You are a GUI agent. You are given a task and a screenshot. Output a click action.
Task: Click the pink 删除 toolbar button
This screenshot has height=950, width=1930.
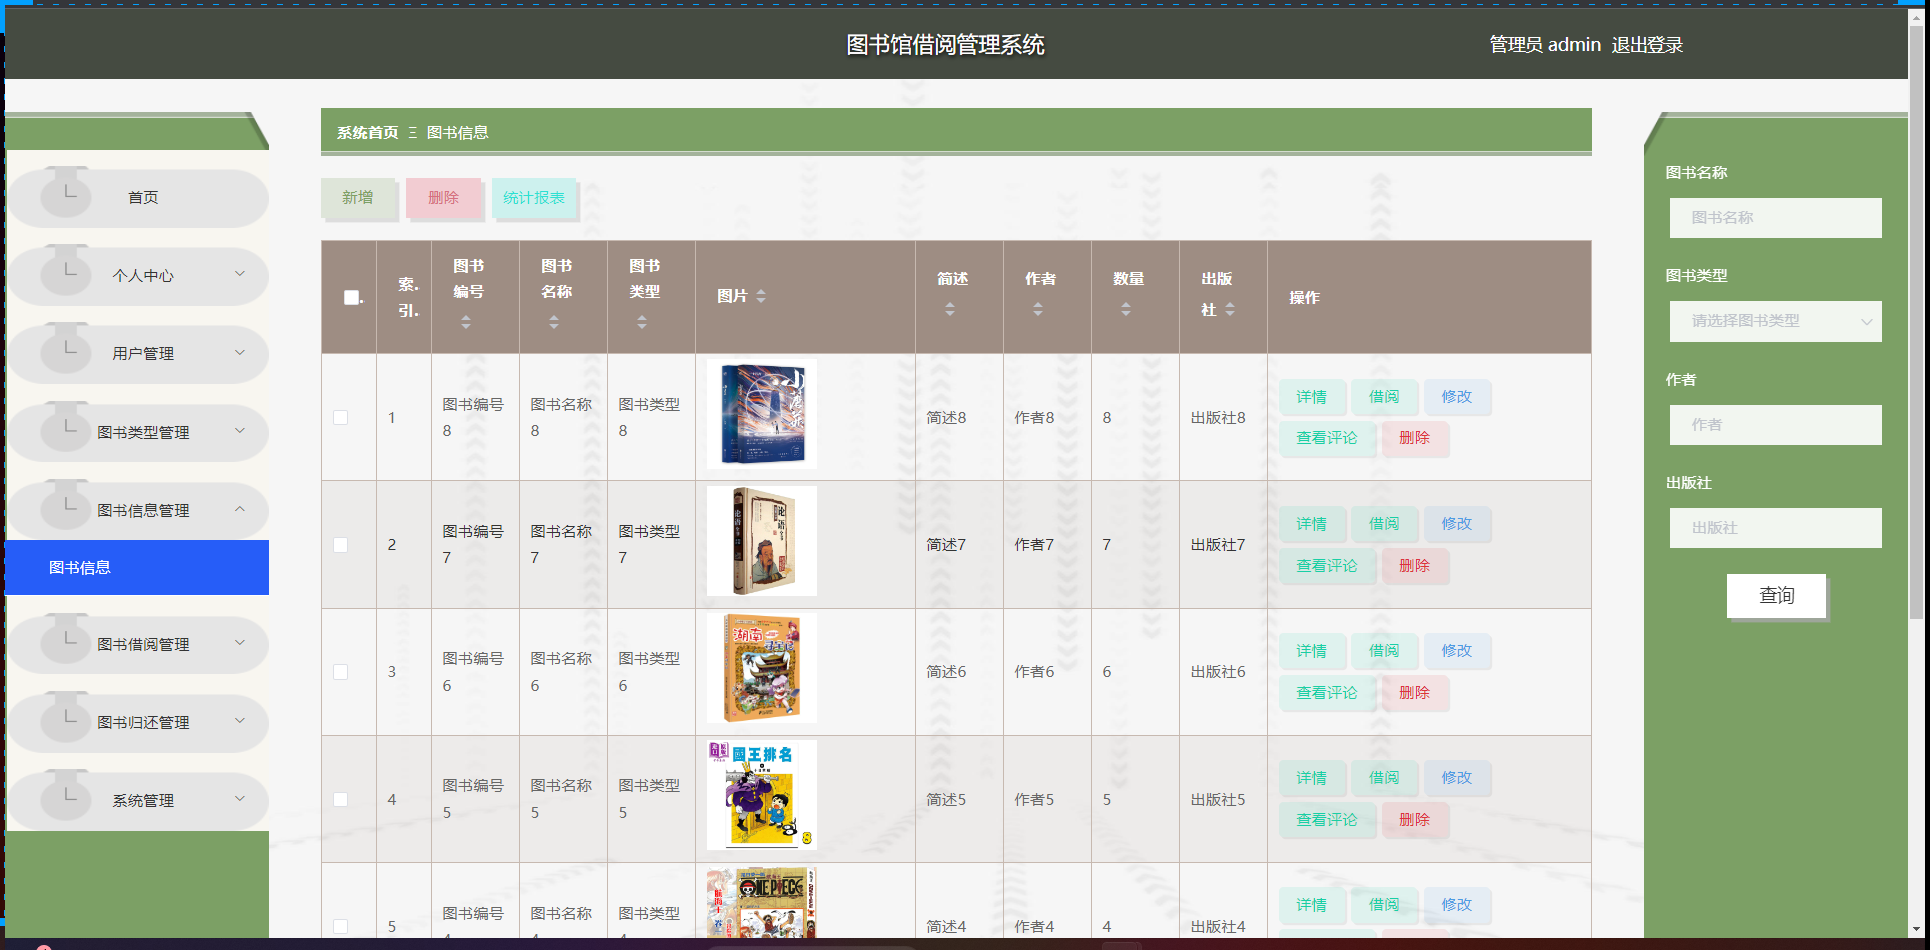(443, 198)
